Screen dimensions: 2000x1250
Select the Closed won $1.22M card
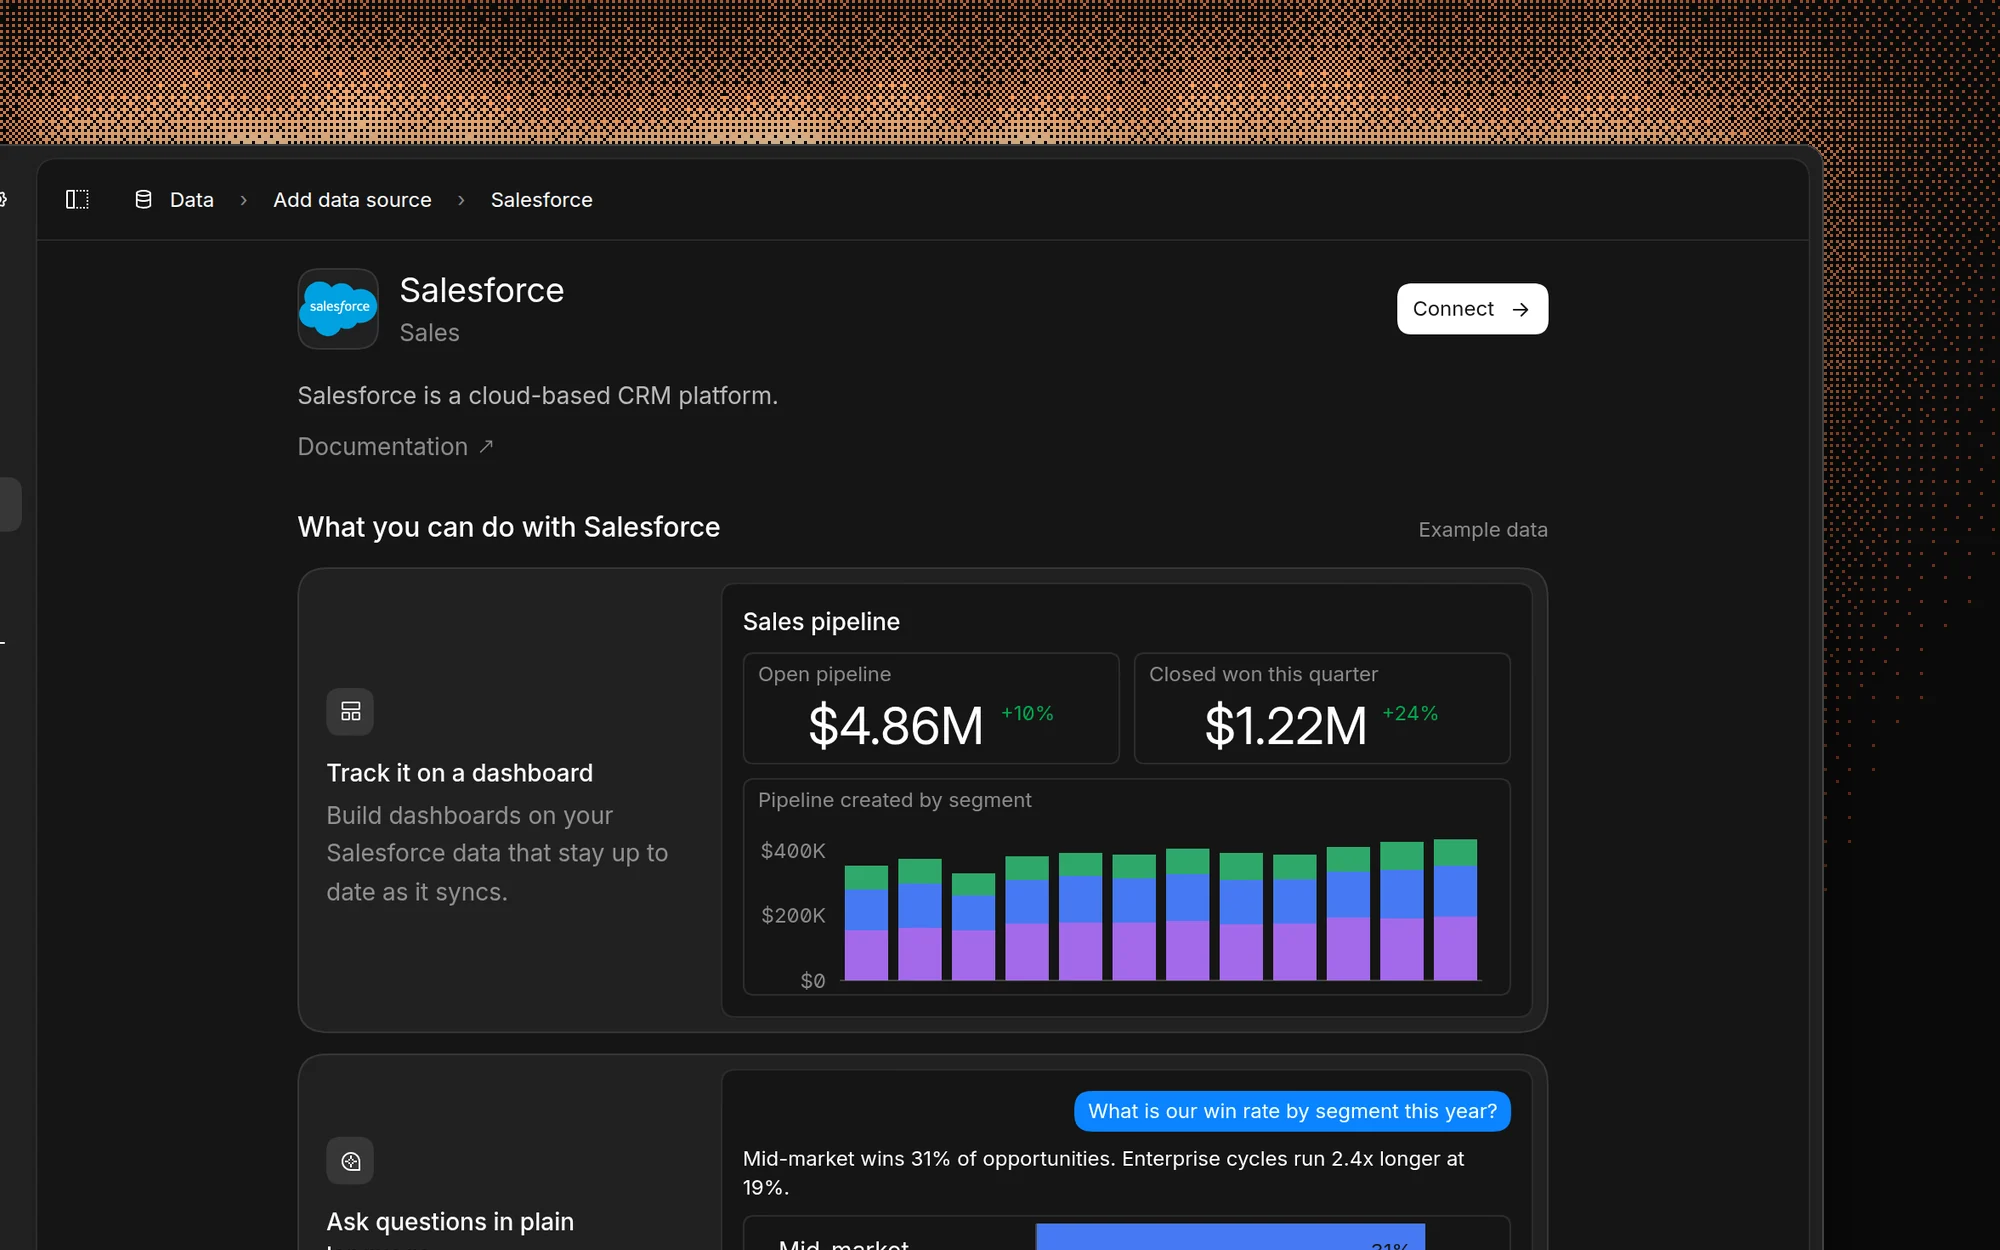pos(1322,709)
